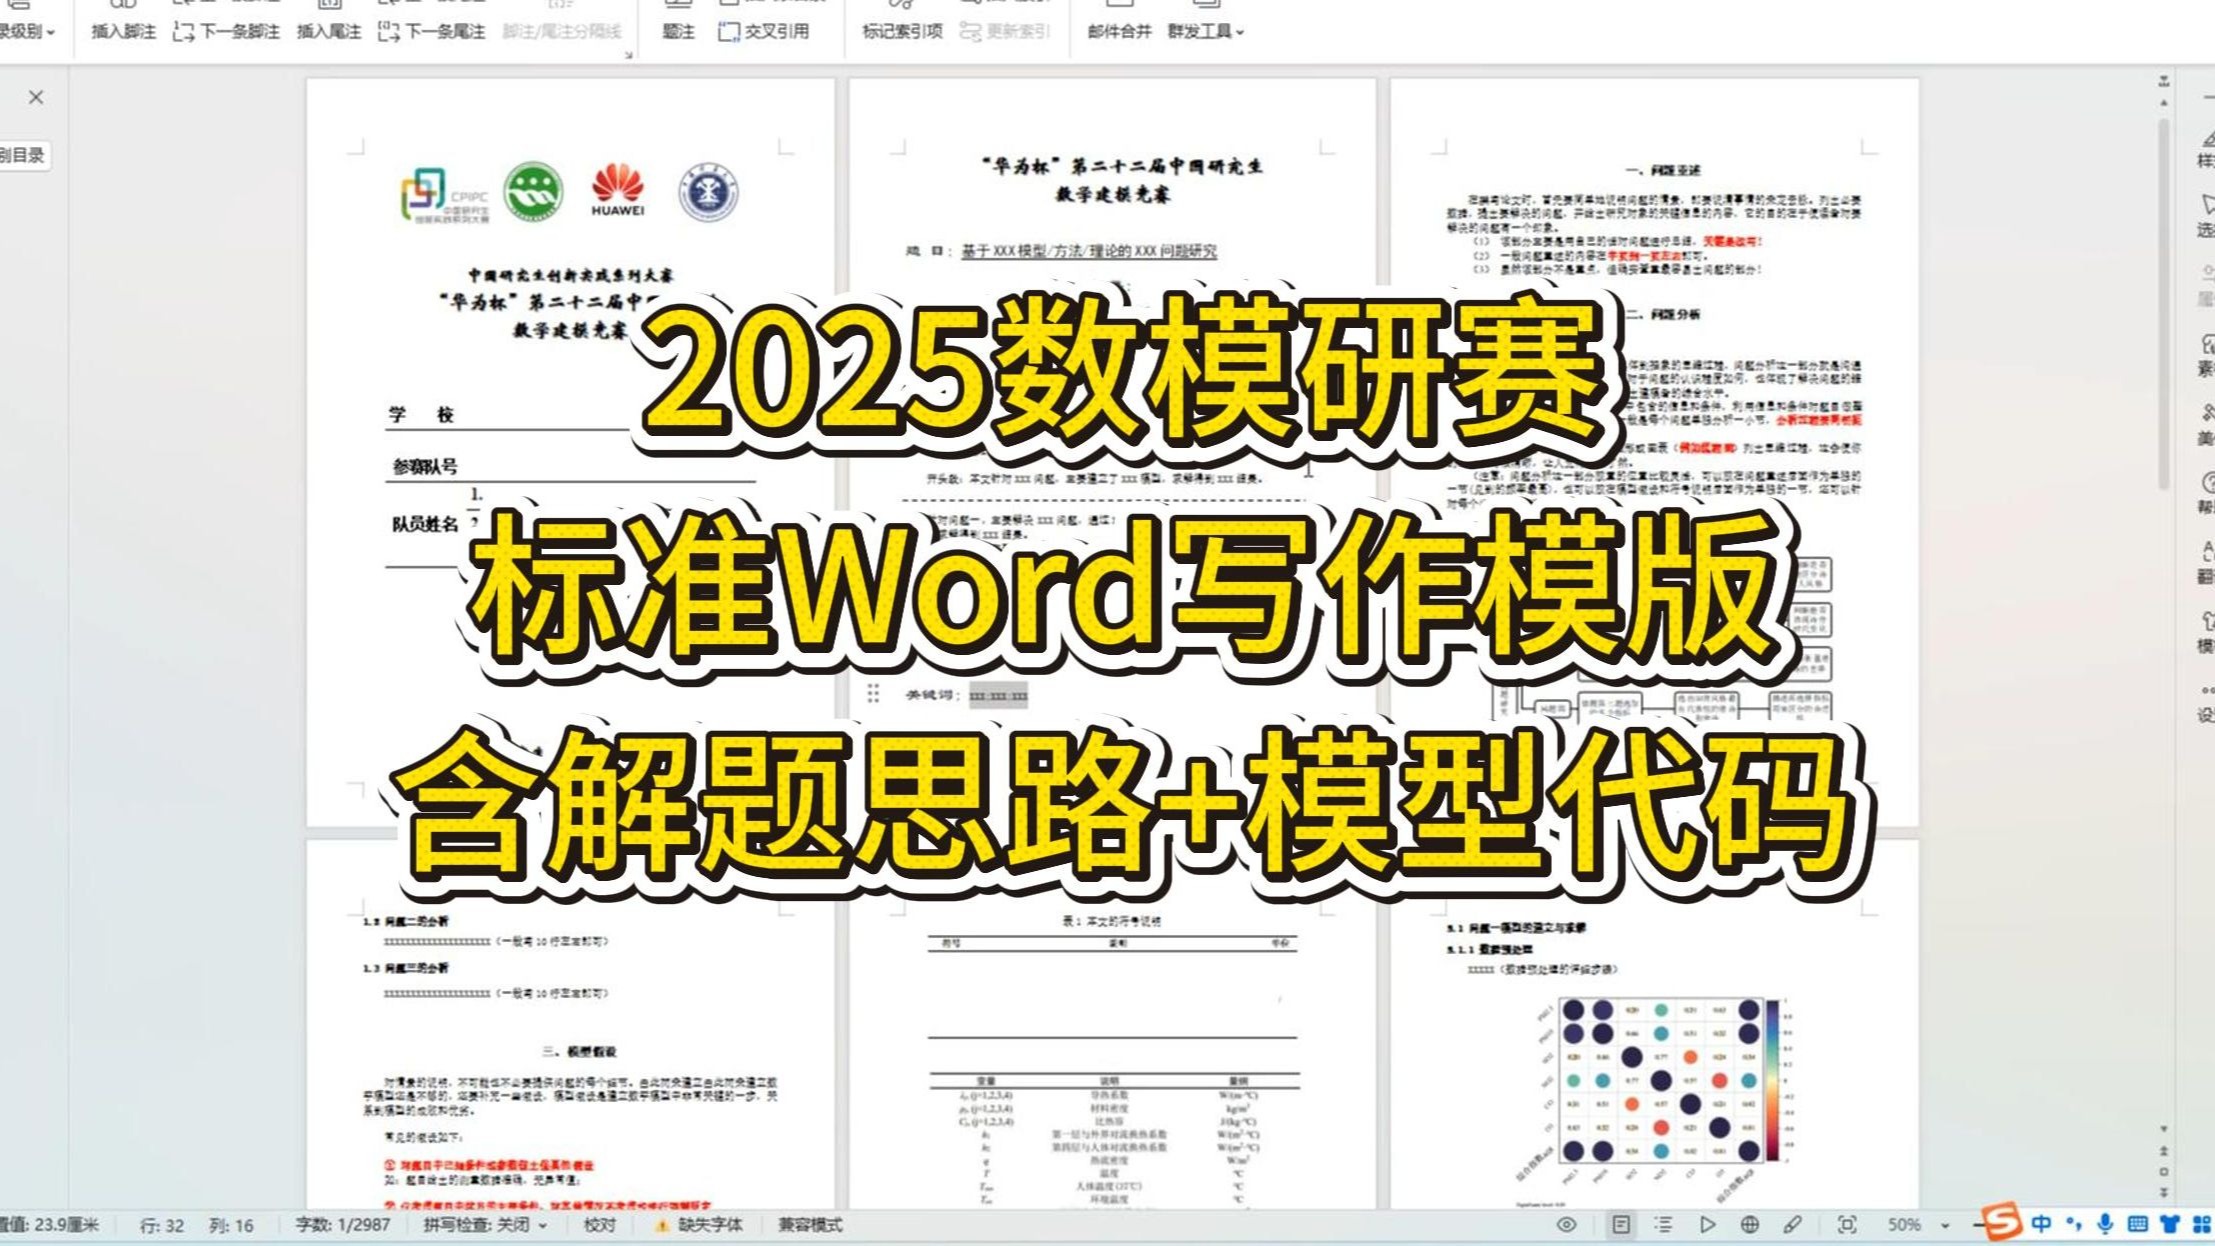Image resolution: width=2215 pixels, height=1246 pixels.
Task: Click 缺失字体 missing fonts warning
Action: pyautogui.click(x=698, y=1225)
